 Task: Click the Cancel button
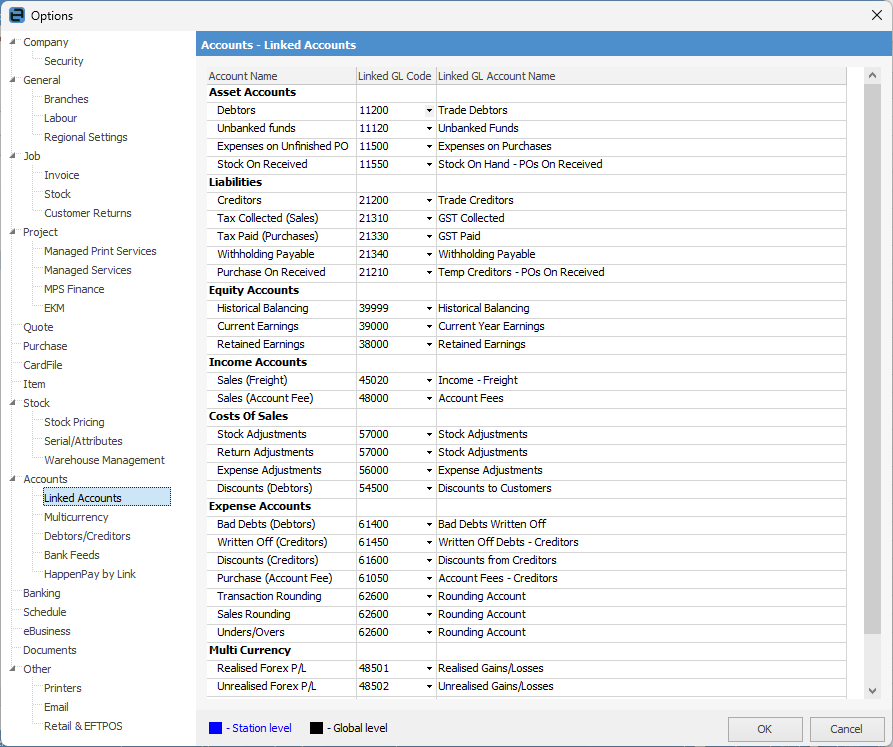pos(846,729)
